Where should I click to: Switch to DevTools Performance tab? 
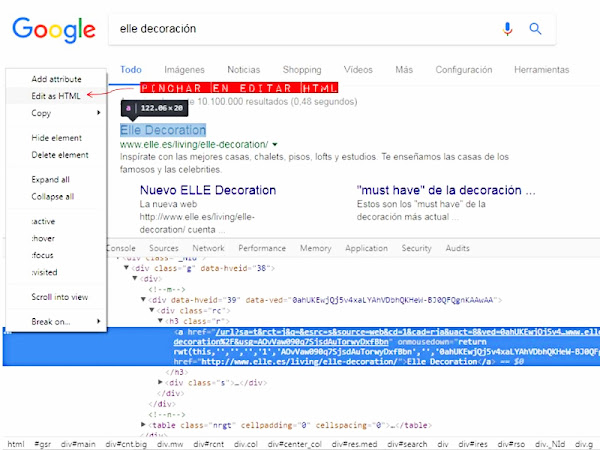[x=262, y=248]
